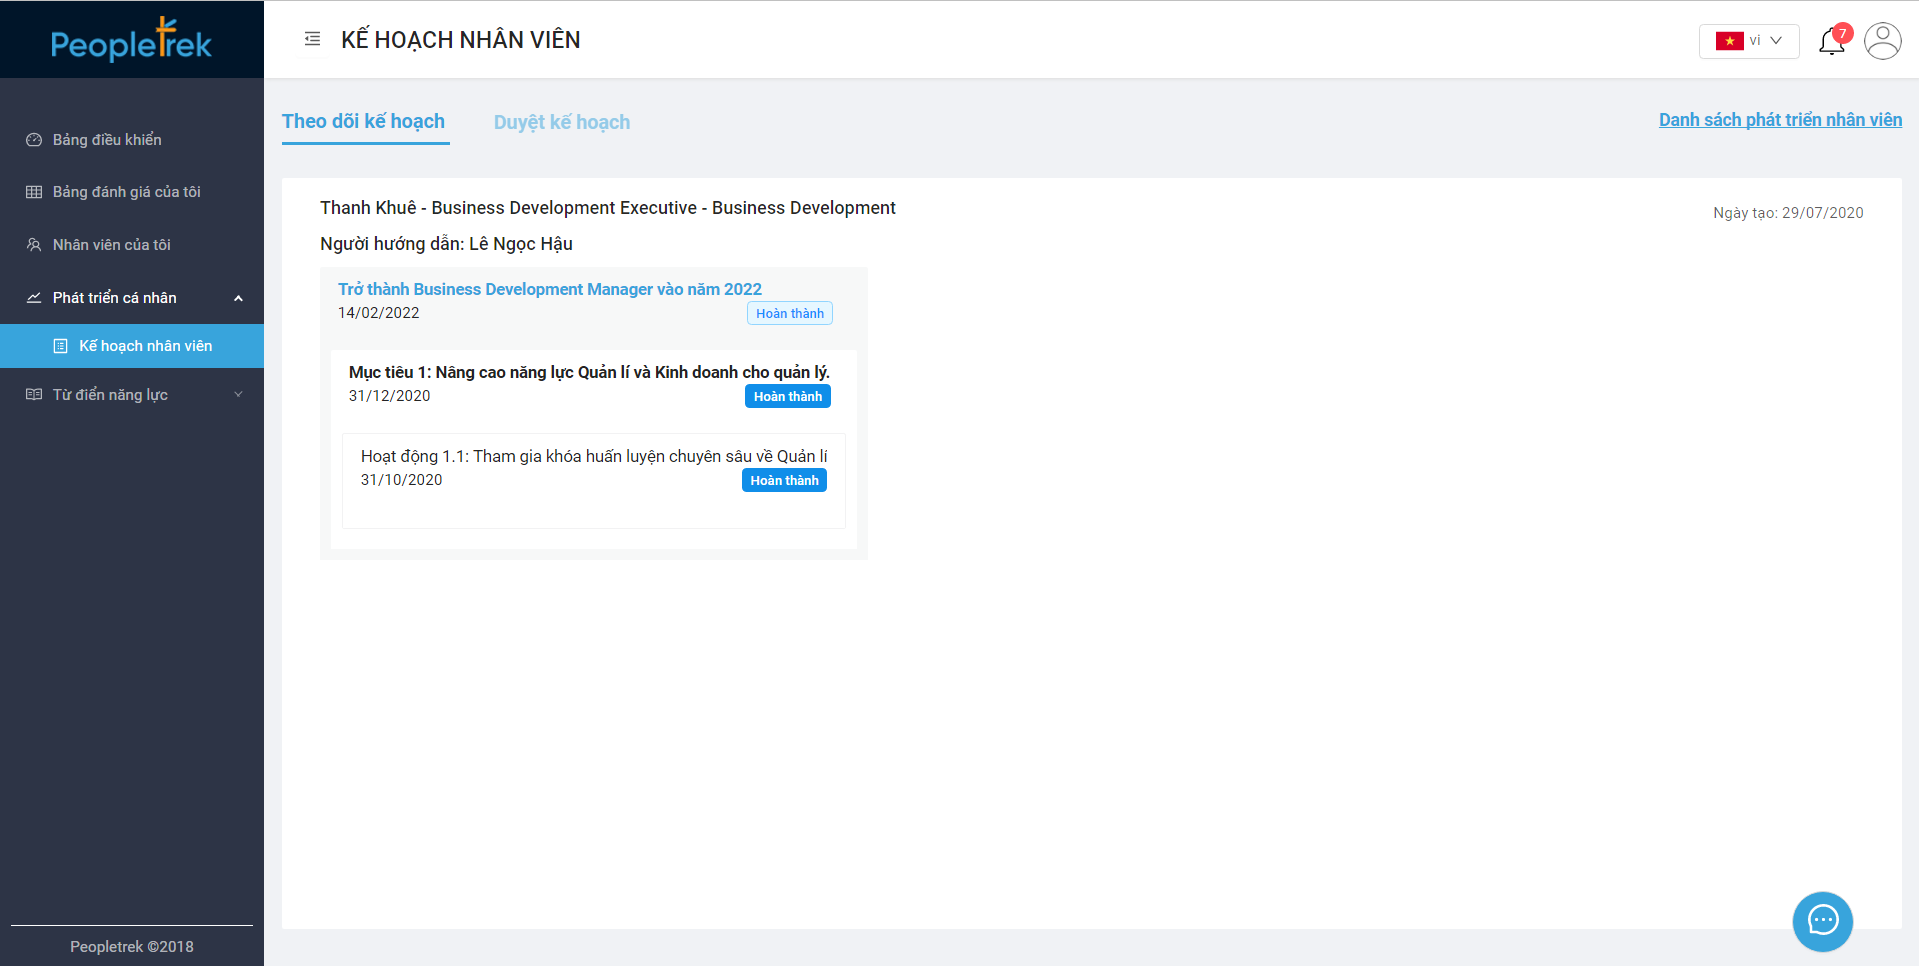Screen dimensions: 1919x966
Task: Open the chat support bubble icon
Action: (x=1822, y=920)
